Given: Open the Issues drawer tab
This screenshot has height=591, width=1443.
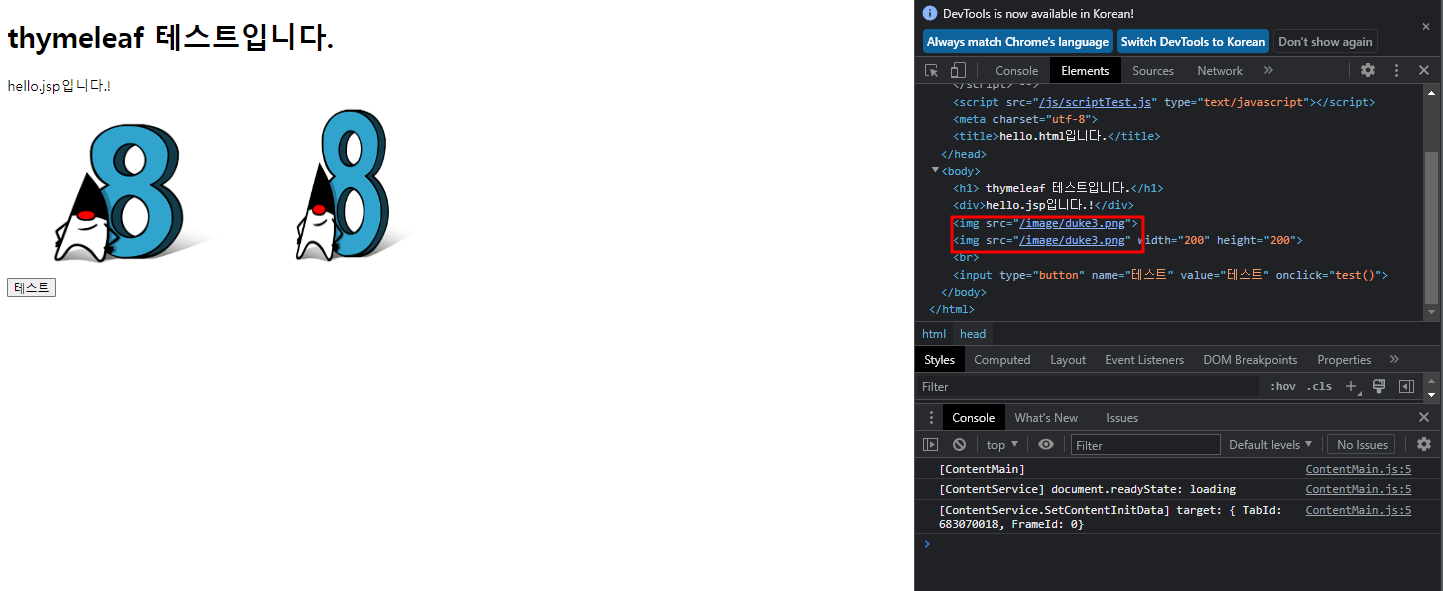Looking at the screenshot, I should click(1122, 417).
